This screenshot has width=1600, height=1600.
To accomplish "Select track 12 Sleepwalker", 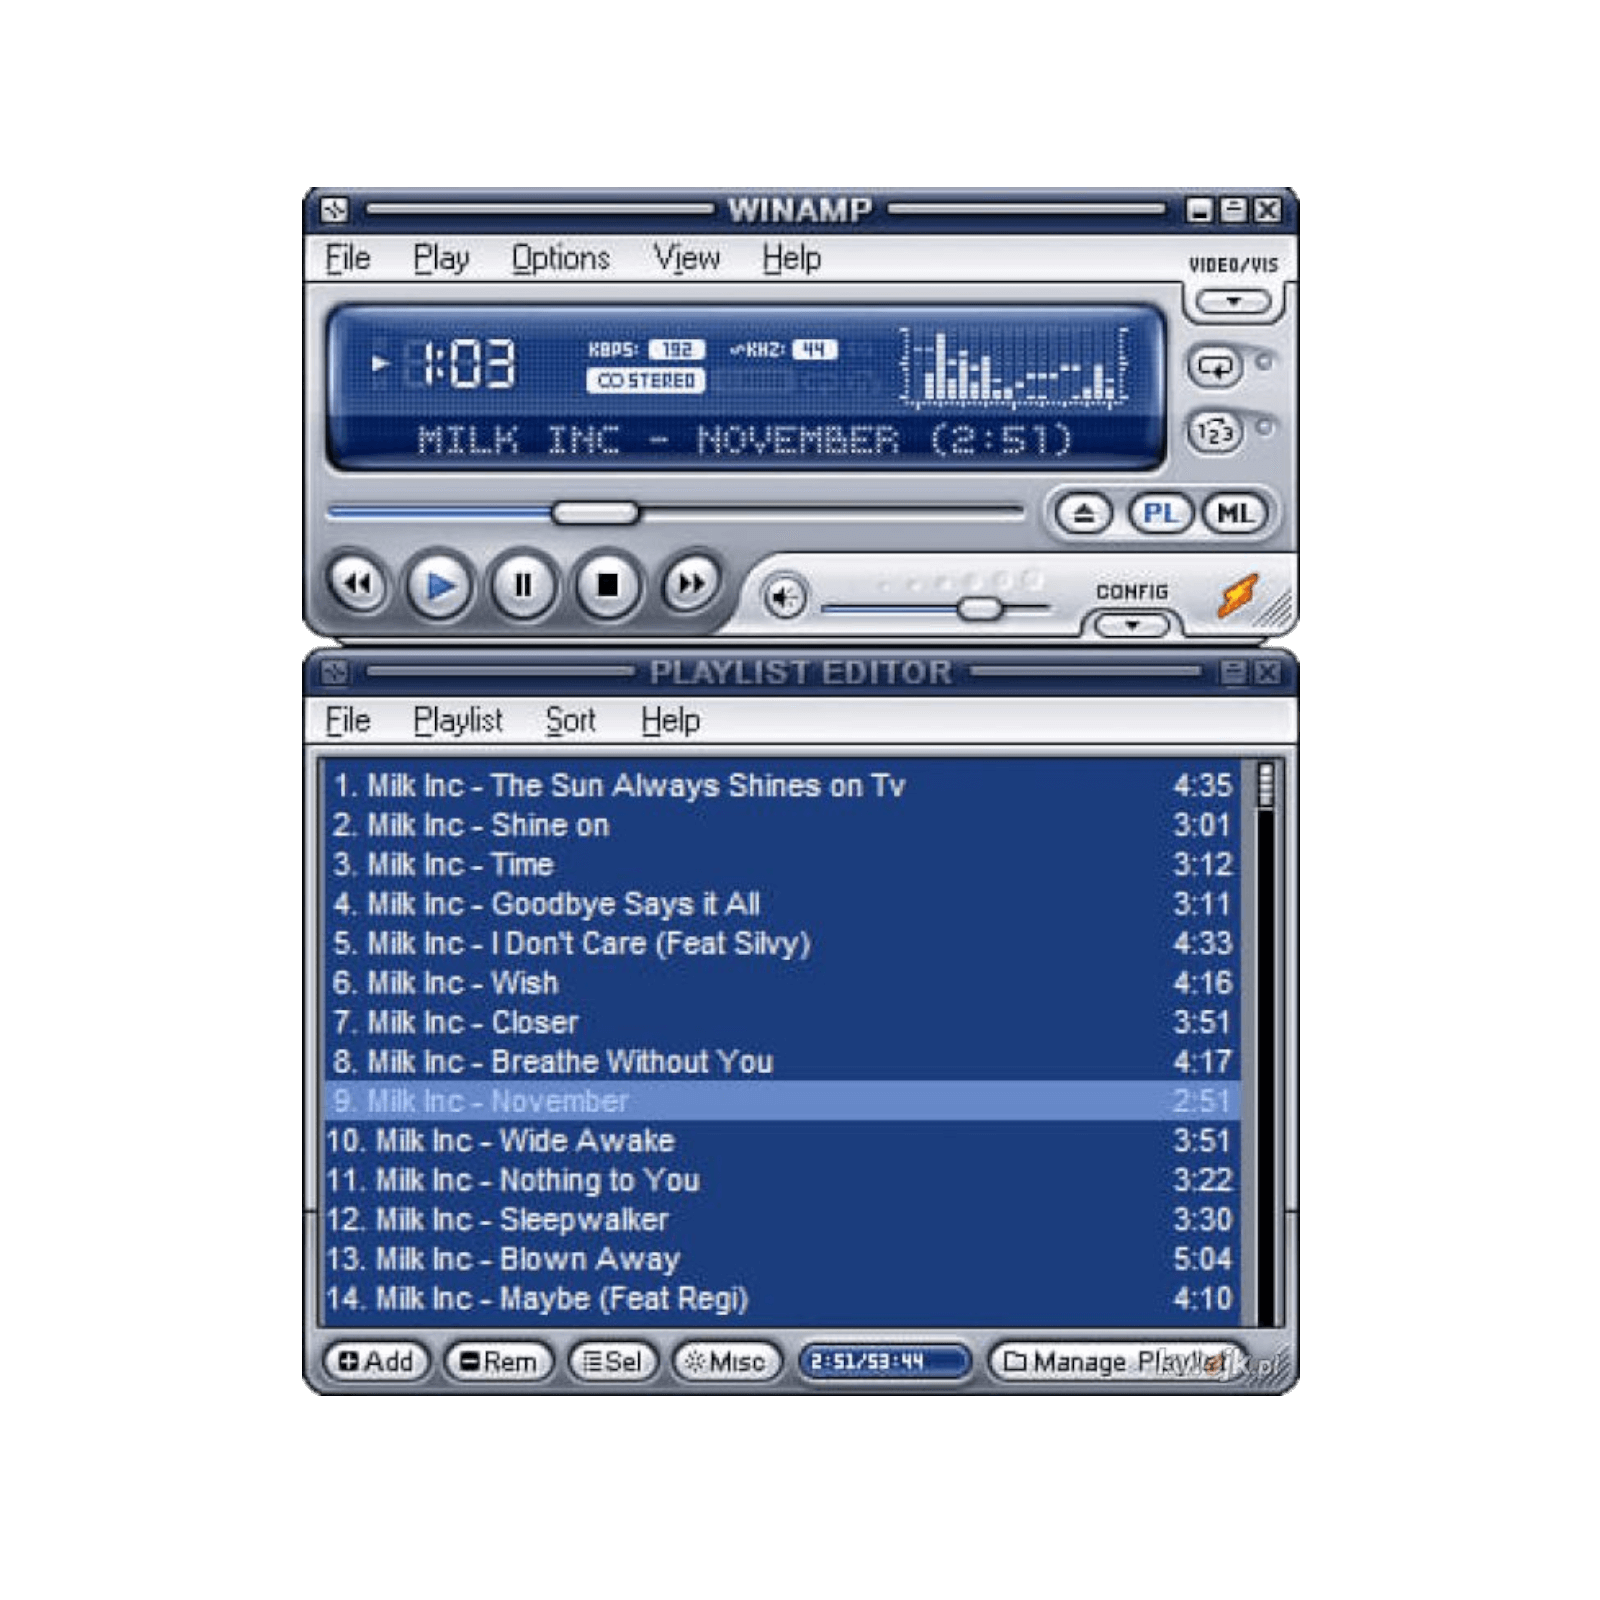I will (783, 1220).
